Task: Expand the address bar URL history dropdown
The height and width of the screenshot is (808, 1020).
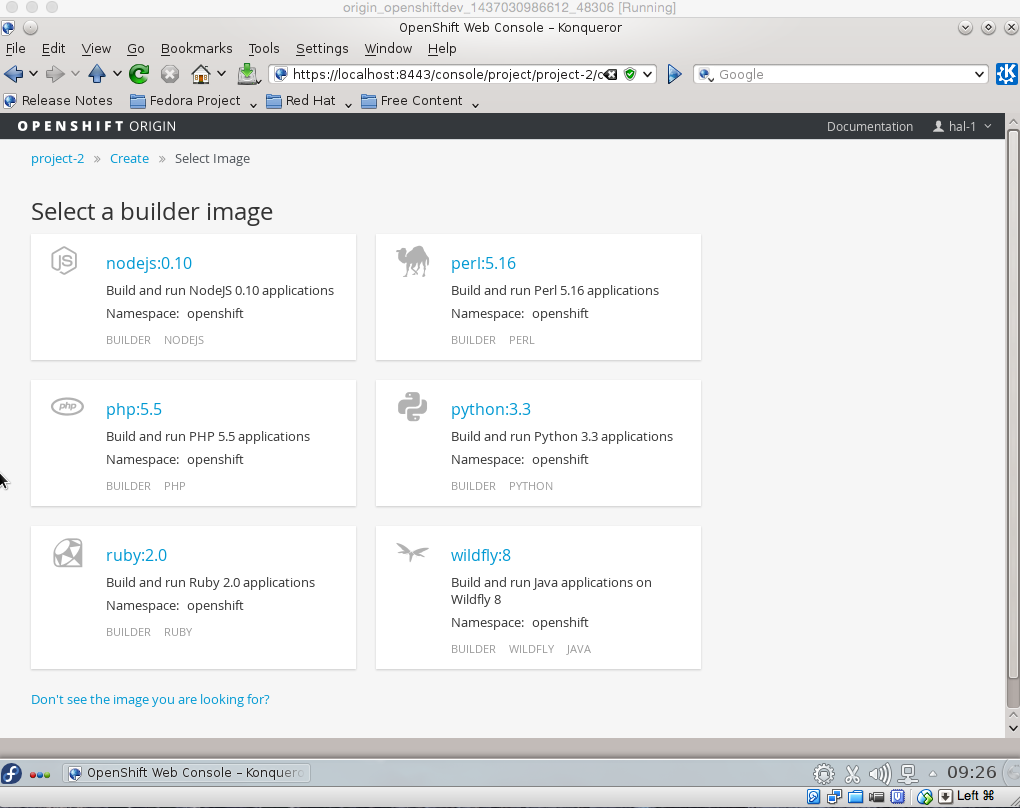Action: point(648,74)
